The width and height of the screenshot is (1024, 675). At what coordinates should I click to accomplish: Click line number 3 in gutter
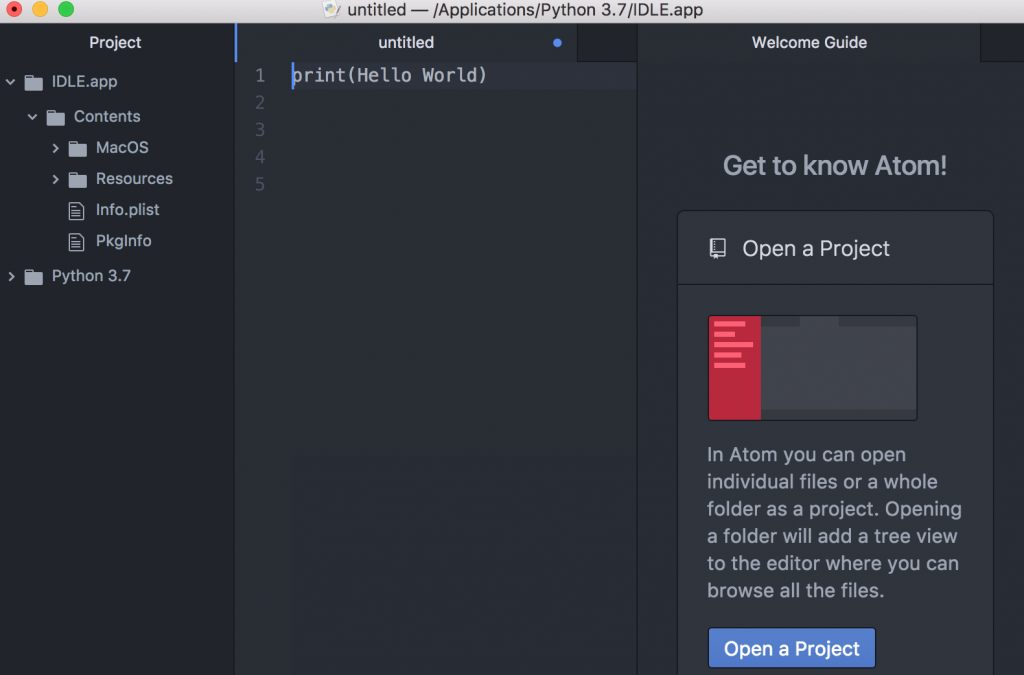(x=260, y=130)
